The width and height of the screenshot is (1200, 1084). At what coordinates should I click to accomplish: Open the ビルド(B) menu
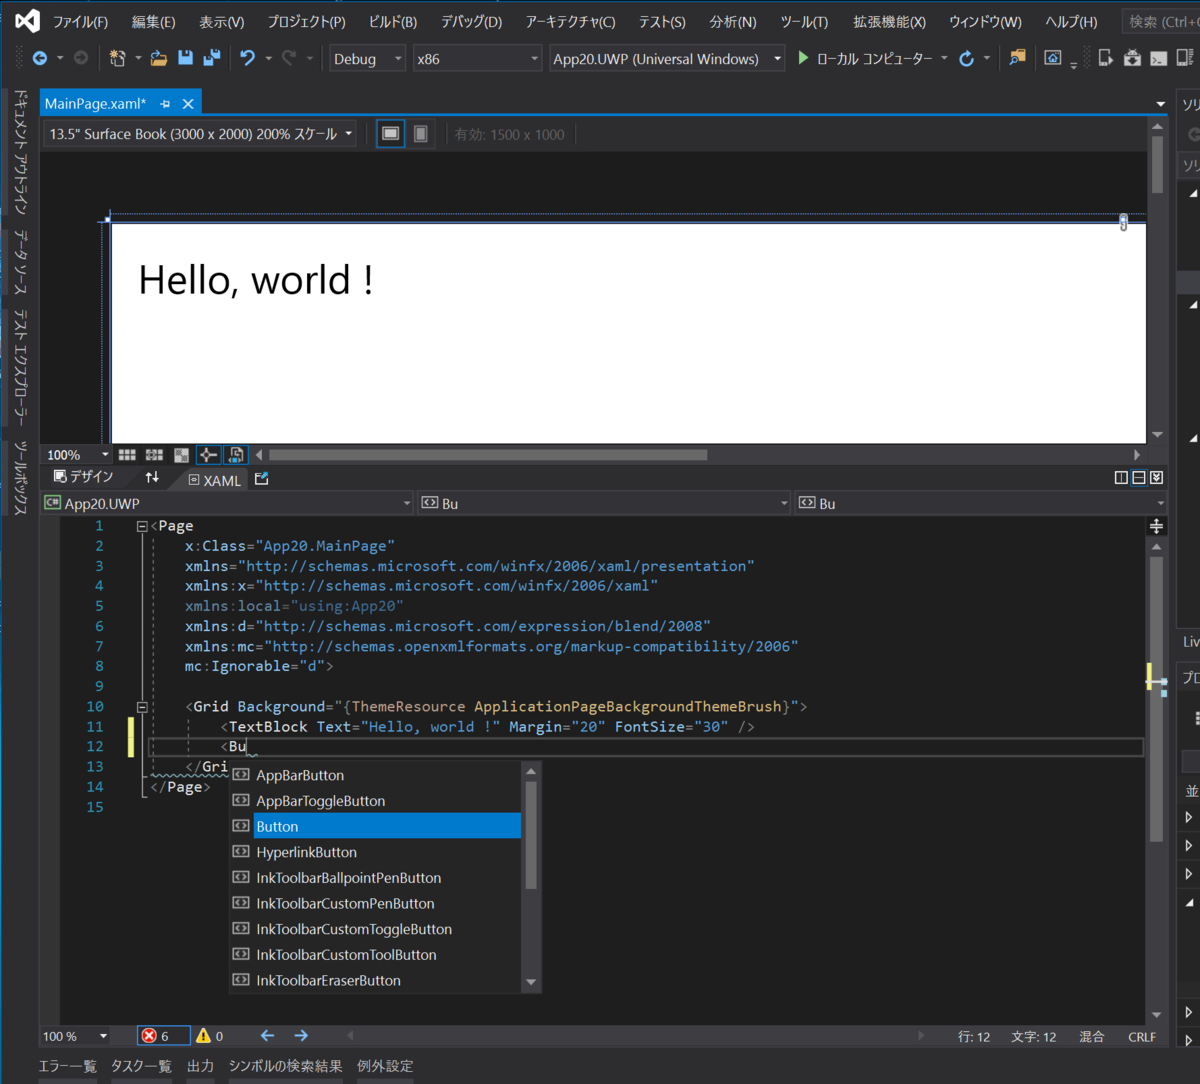[392, 21]
